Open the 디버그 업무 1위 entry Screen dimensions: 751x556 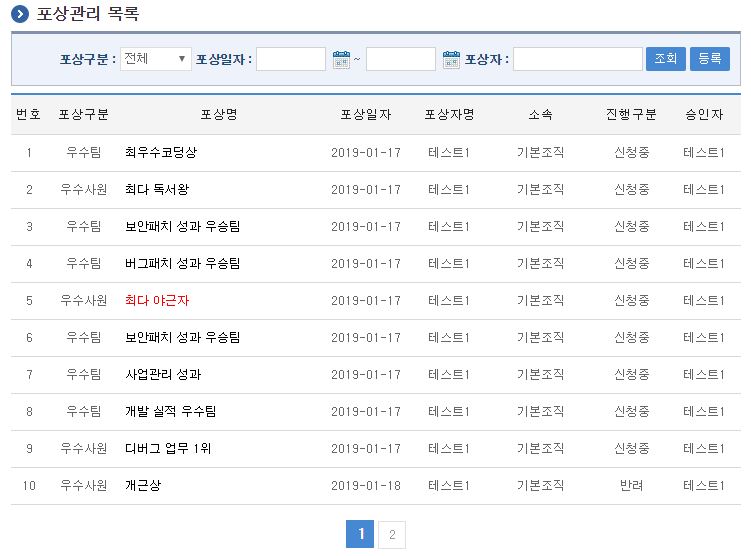[168, 449]
